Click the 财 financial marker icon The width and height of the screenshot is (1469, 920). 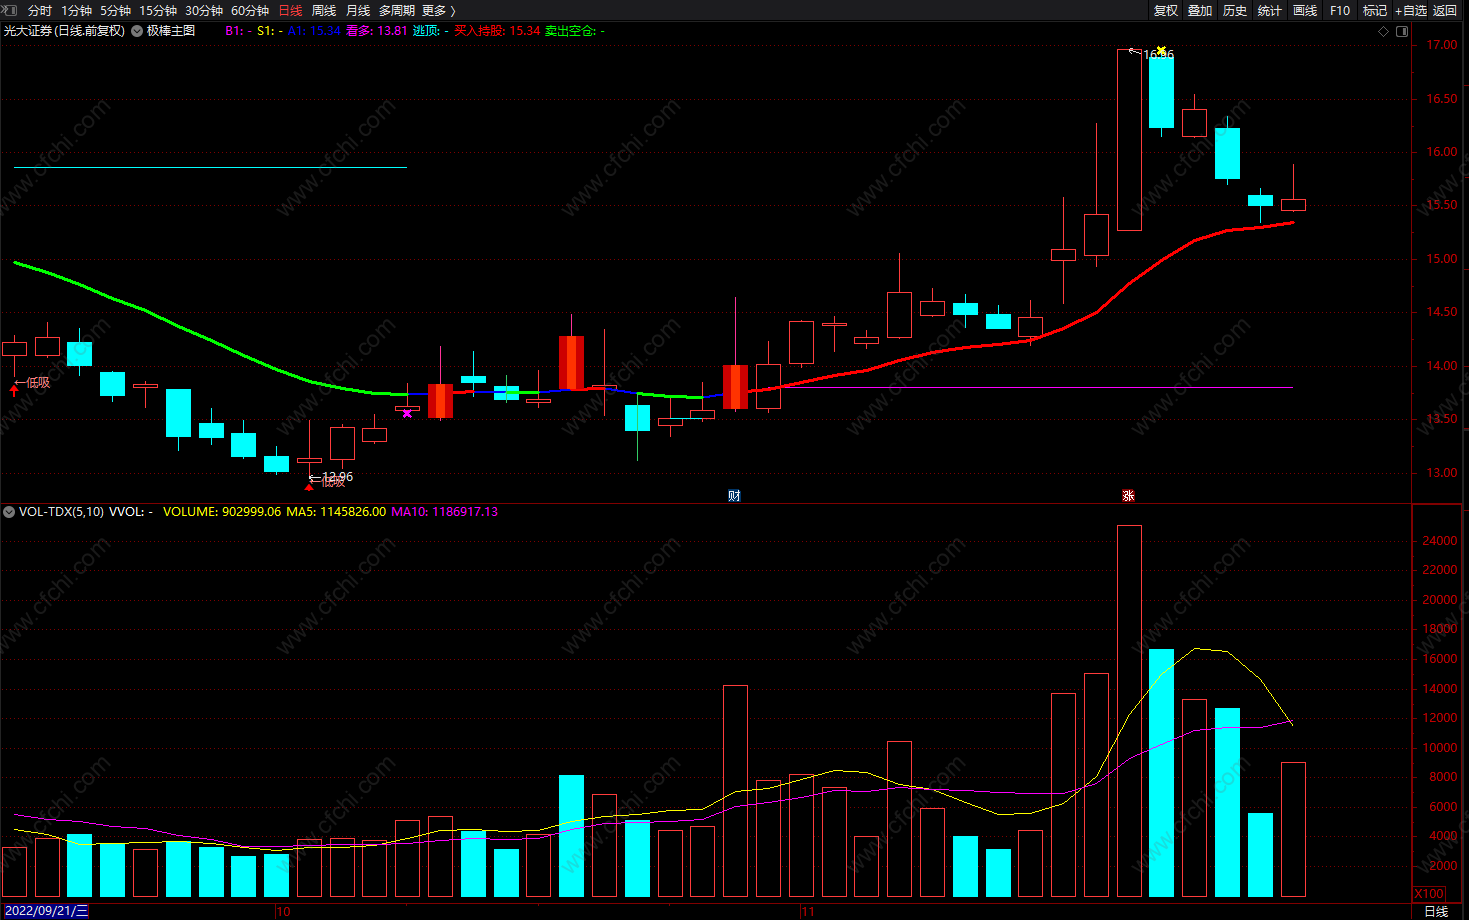coord(734,496)
